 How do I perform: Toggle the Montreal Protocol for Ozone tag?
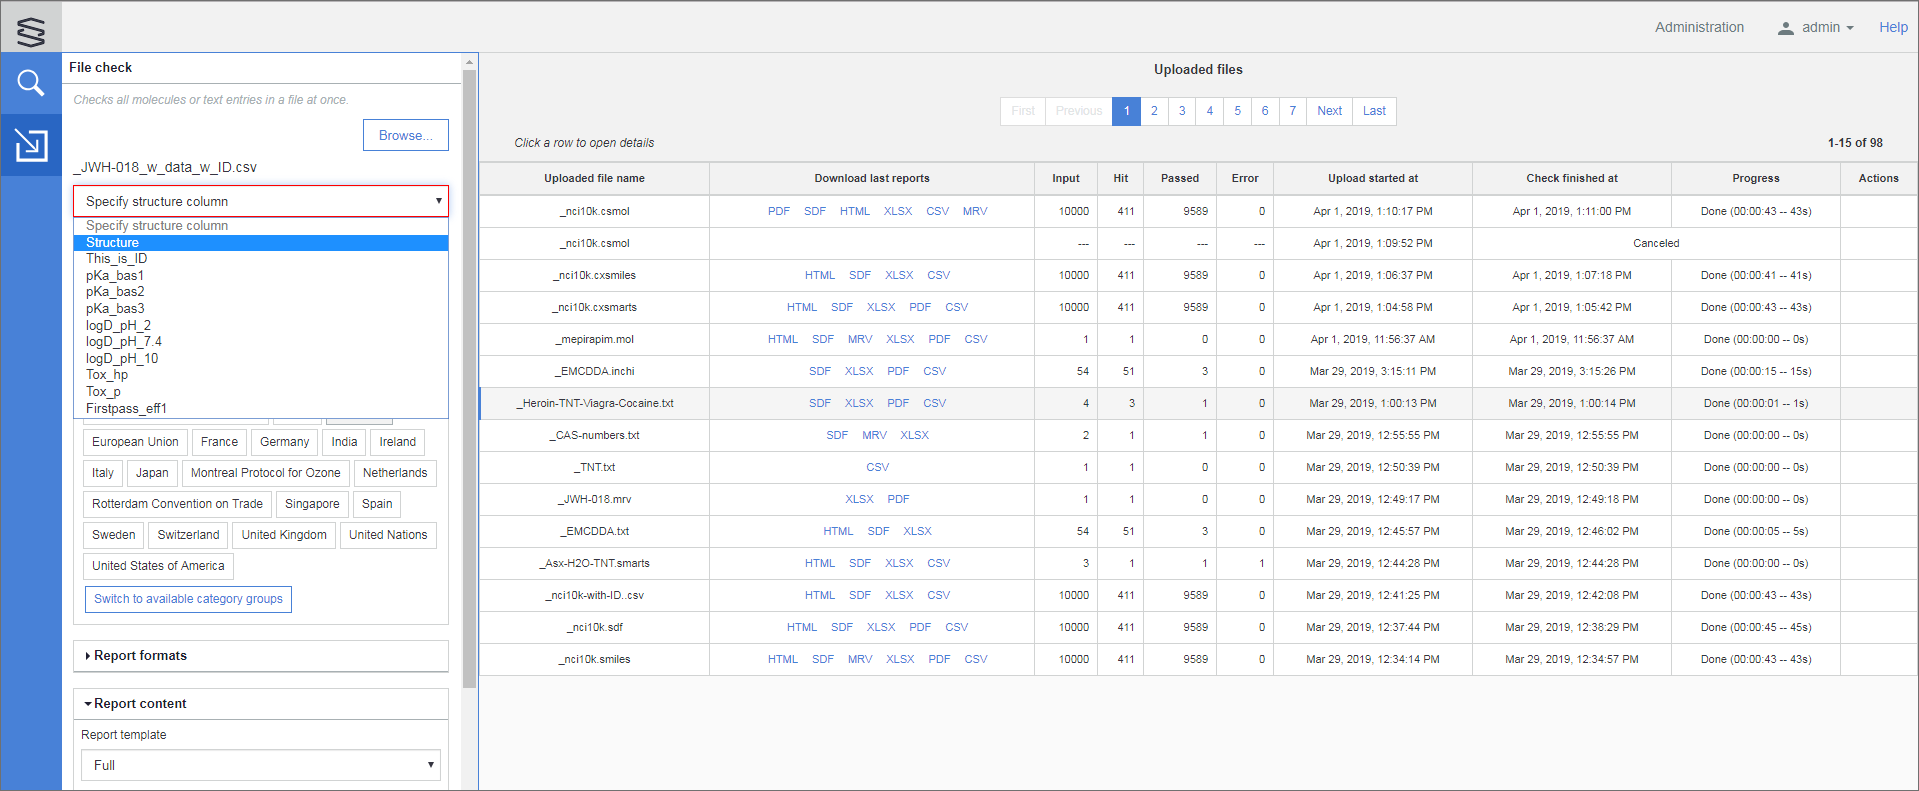pyautogui.click(x=265, y=473)
